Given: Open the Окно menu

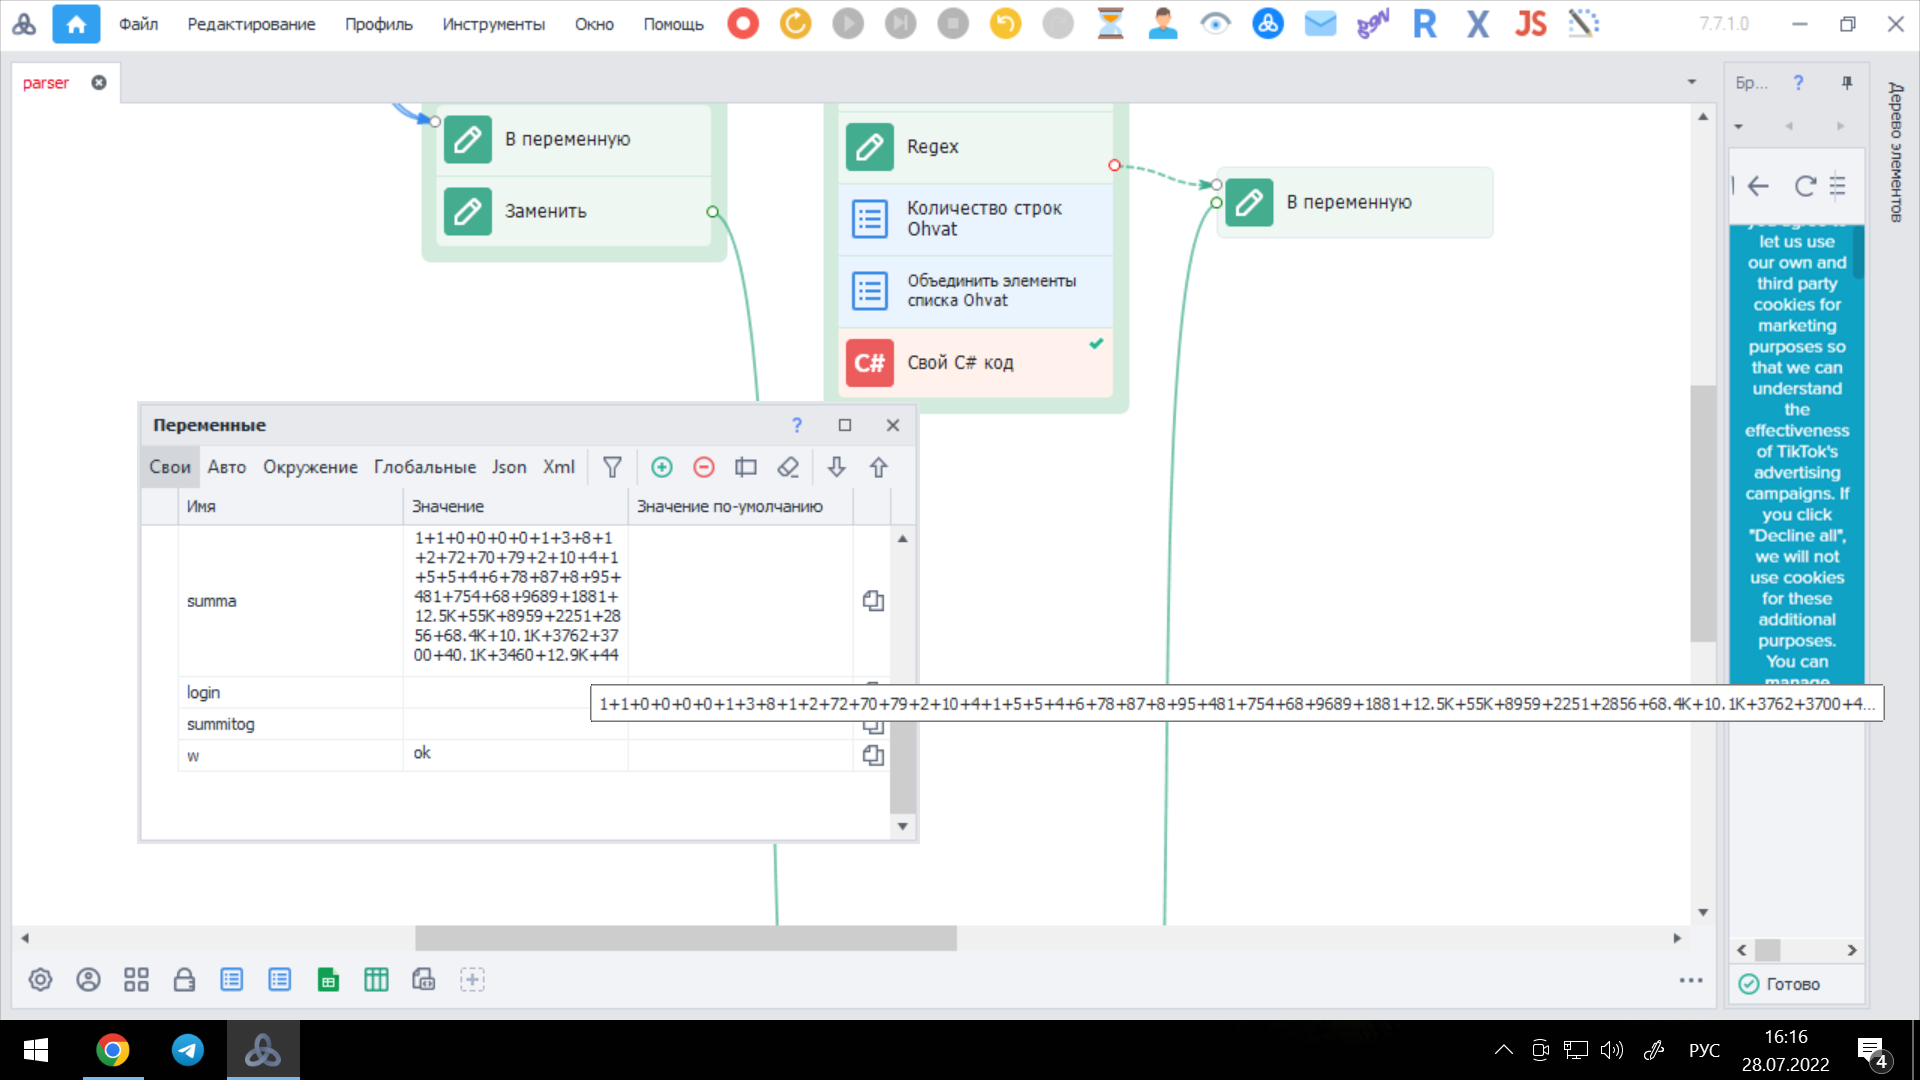Looking at the screenshot, I should (x=594, y=24).
